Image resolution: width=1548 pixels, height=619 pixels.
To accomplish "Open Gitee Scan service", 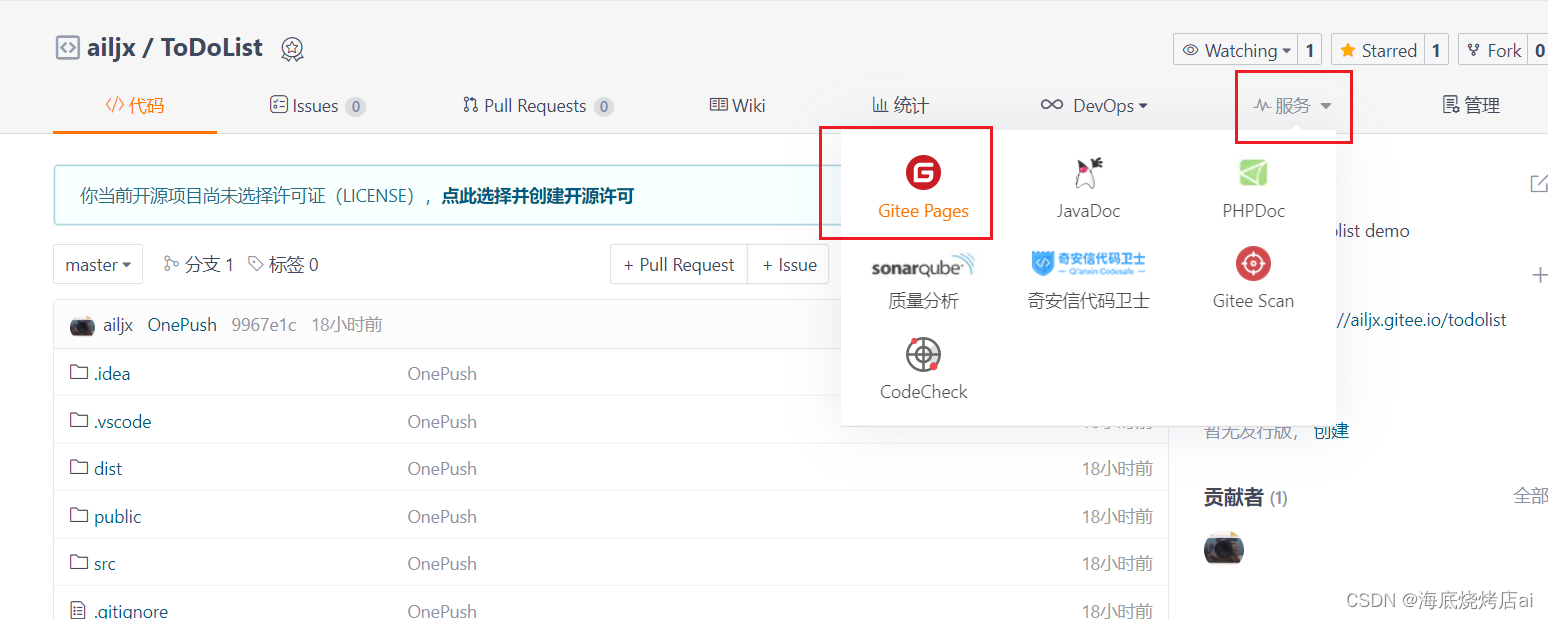I will coord(1253,279).
